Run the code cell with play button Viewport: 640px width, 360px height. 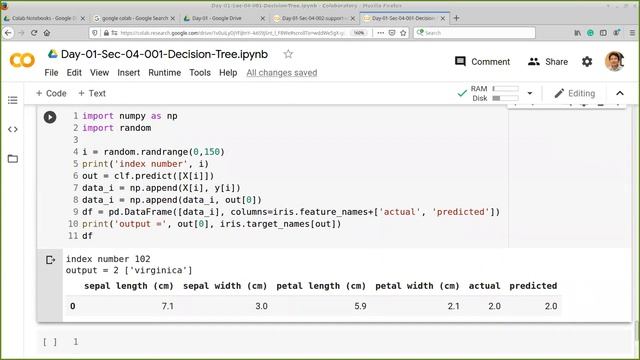pyautogui.click(x=50, y=117)
